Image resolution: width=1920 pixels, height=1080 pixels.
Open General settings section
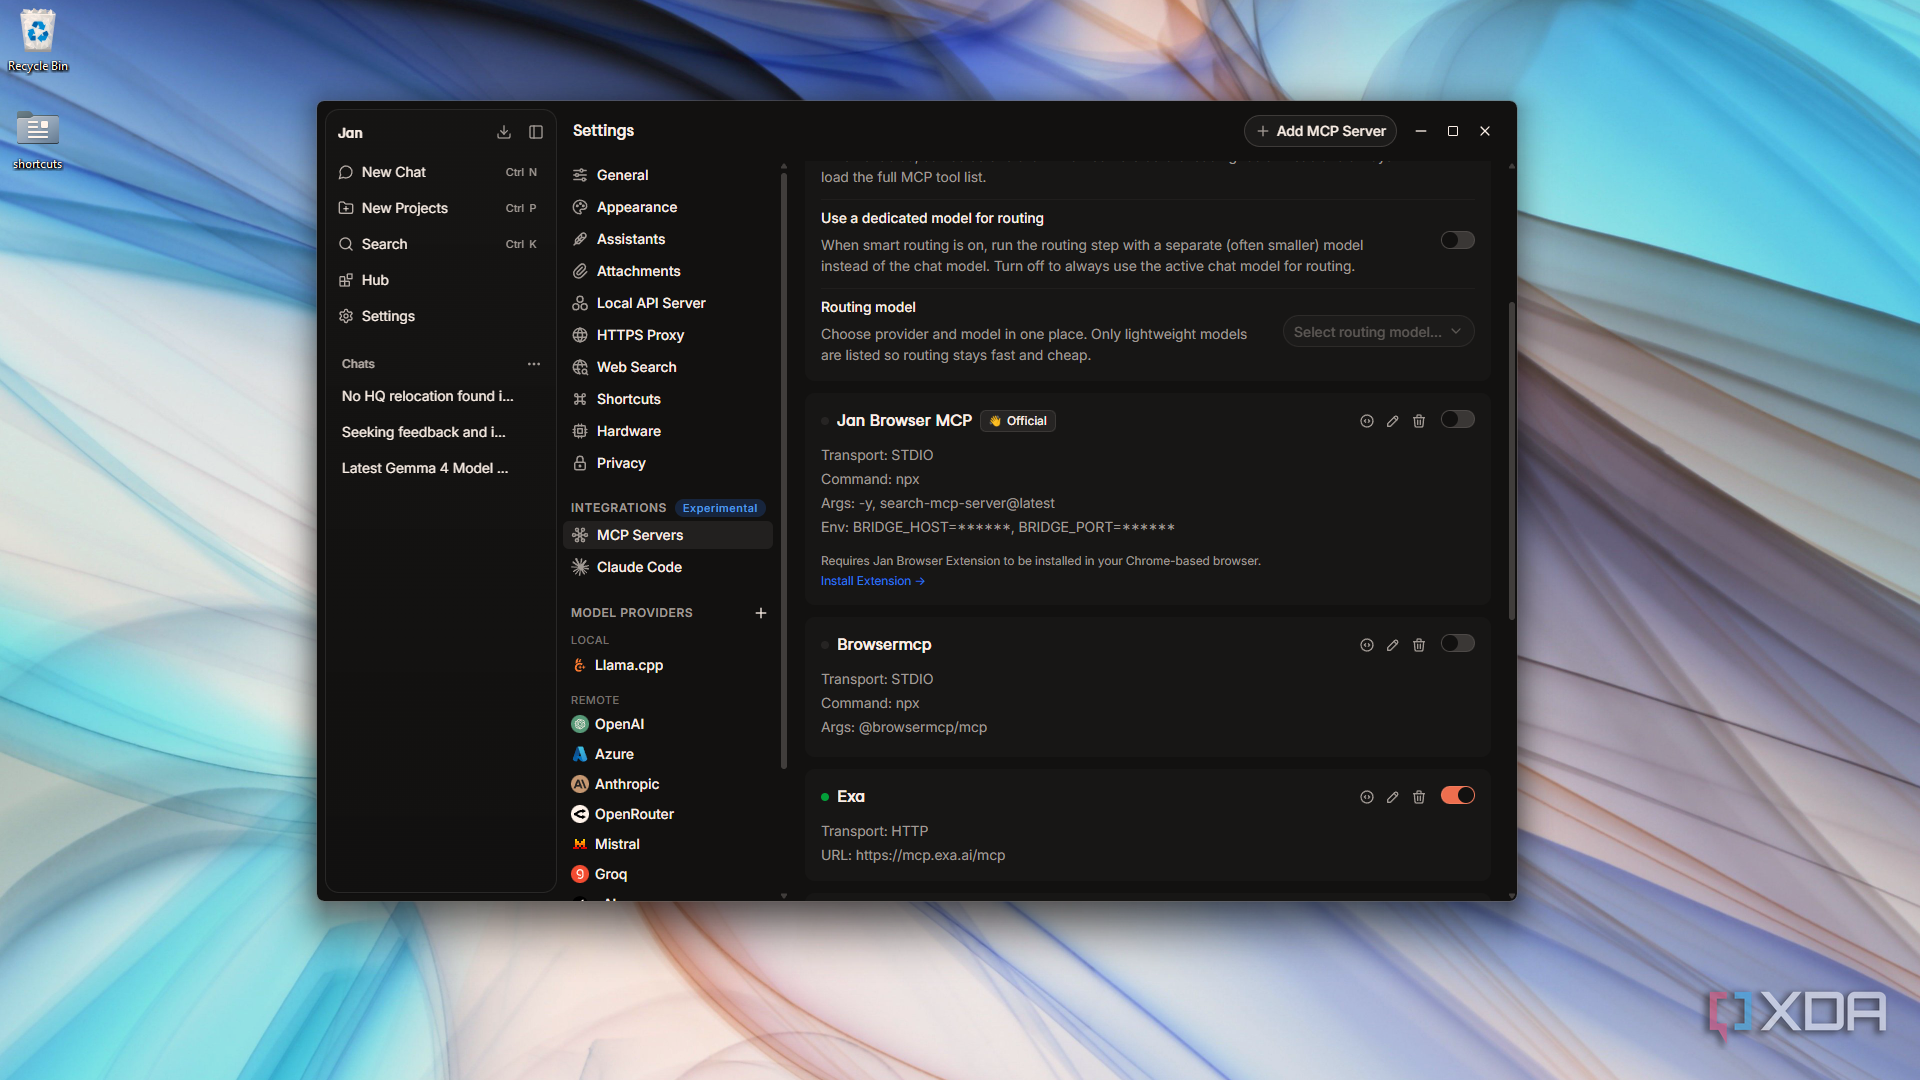(668, 175)
